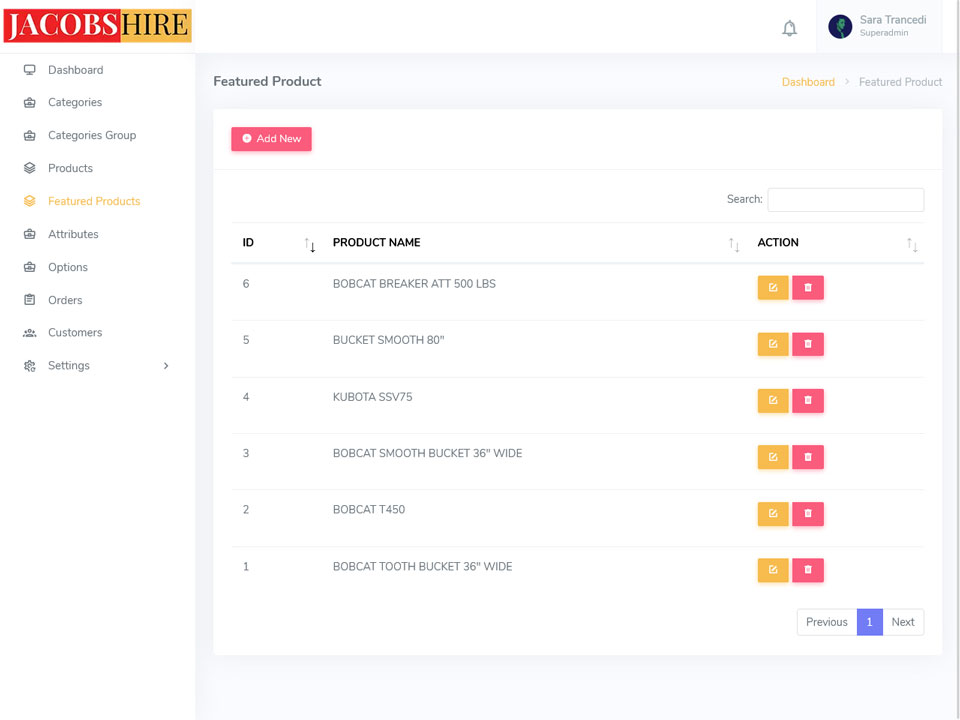Click edit icon for BOBCAT T450

point(773,514)
